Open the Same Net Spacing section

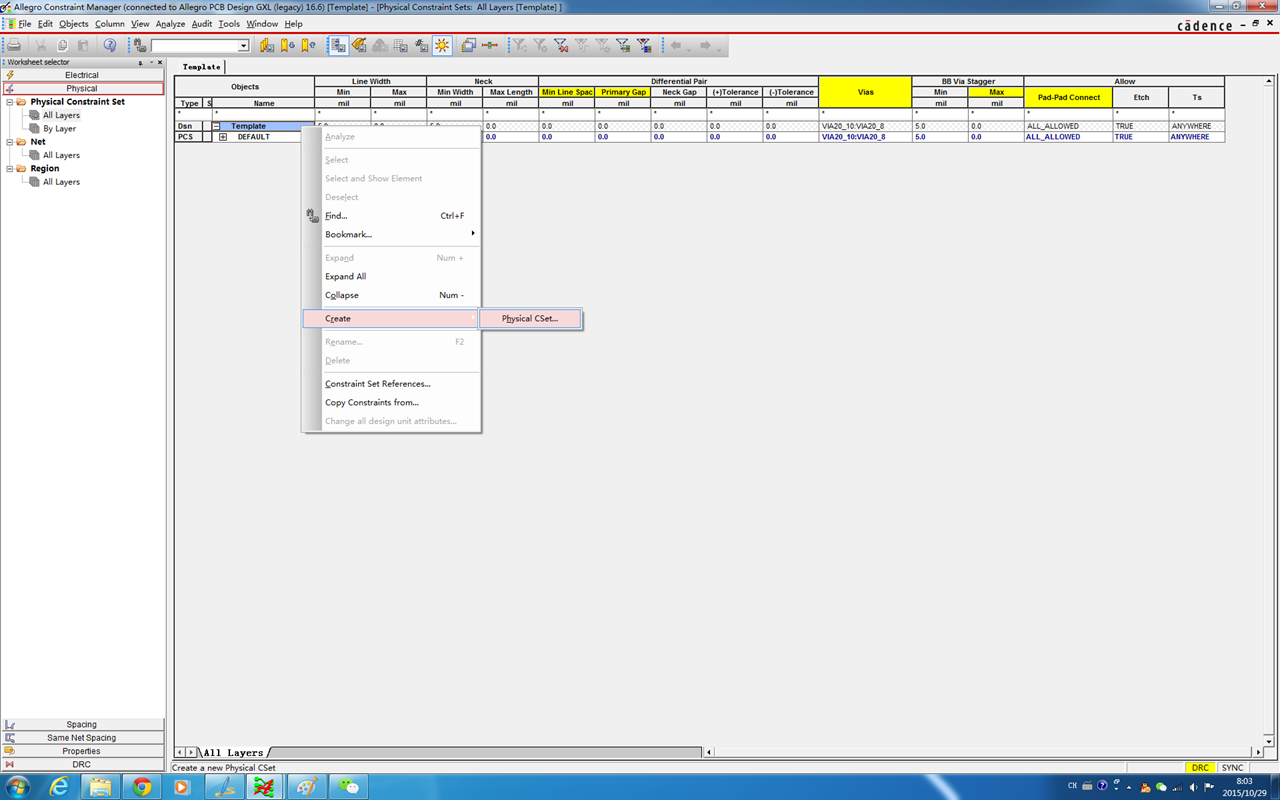tap(83, 738)
